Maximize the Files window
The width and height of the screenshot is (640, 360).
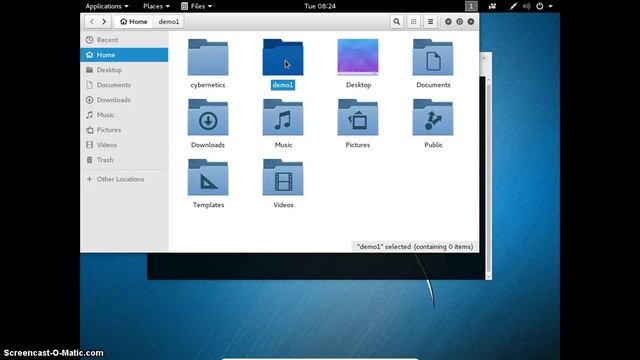460,22
